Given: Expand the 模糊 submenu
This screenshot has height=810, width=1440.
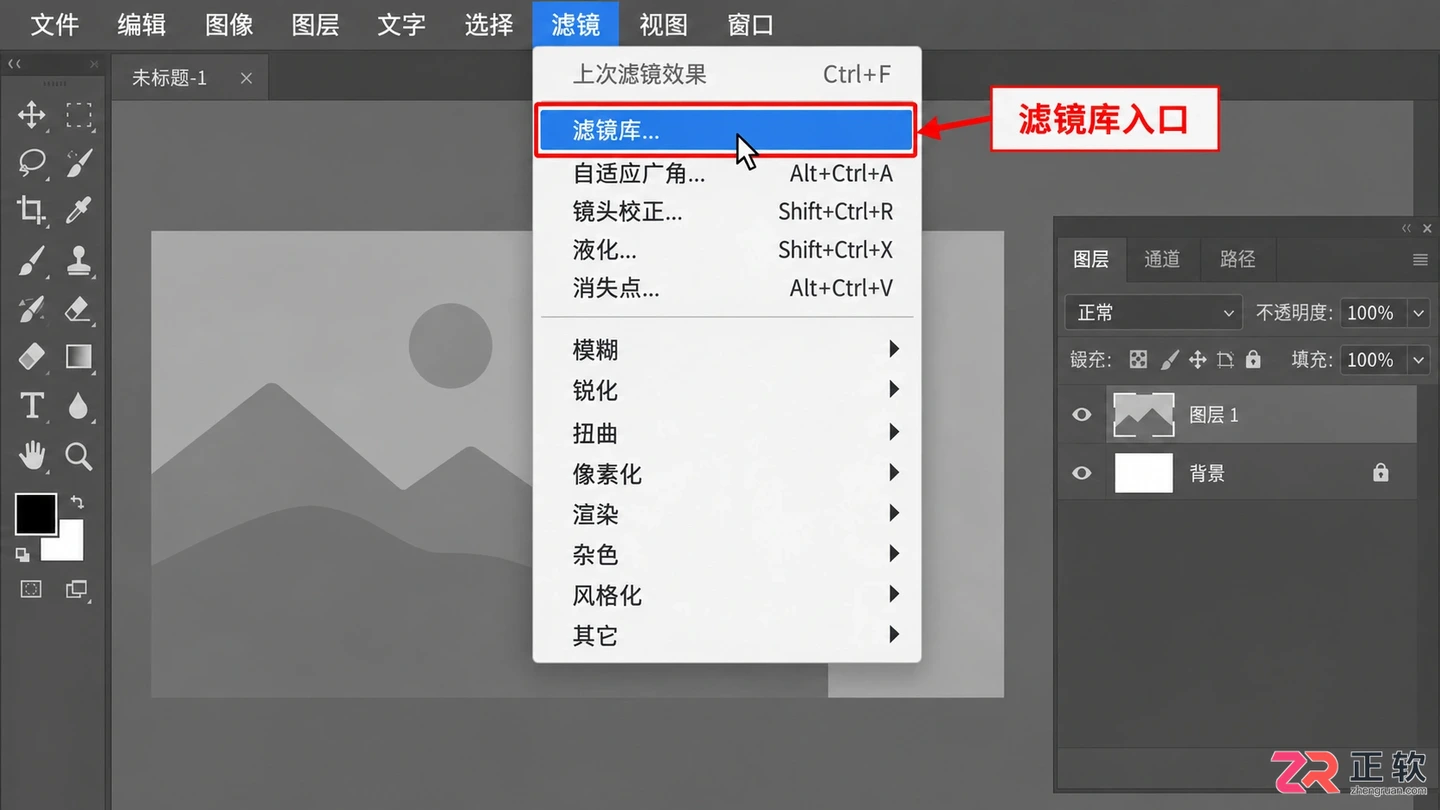Looking at the screenshot, I should pos(727,349).
